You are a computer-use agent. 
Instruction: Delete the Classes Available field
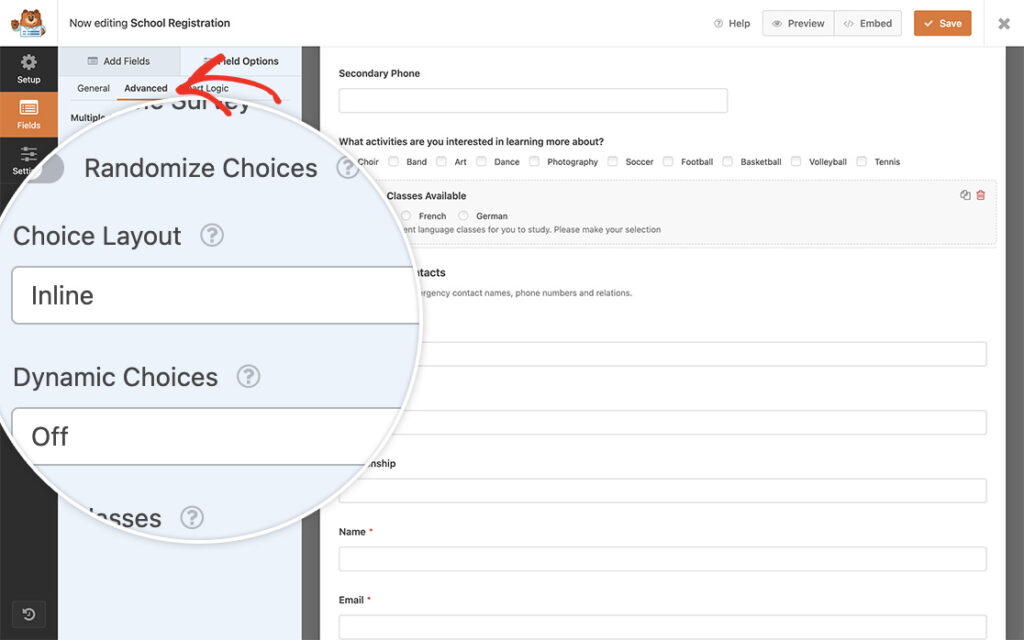980,195
